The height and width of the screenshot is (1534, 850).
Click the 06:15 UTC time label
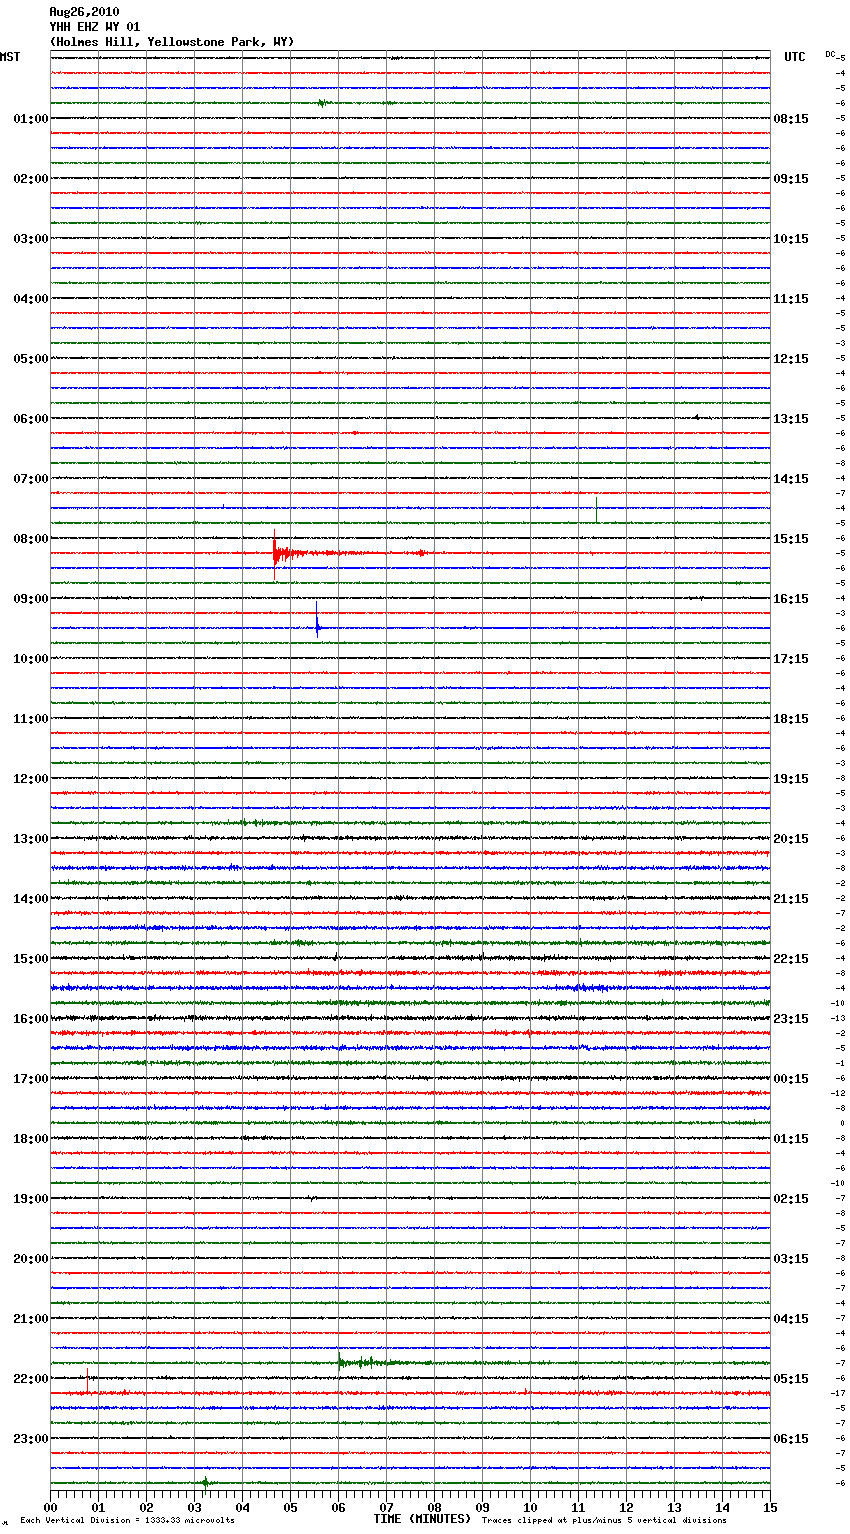pos(791,1439)
